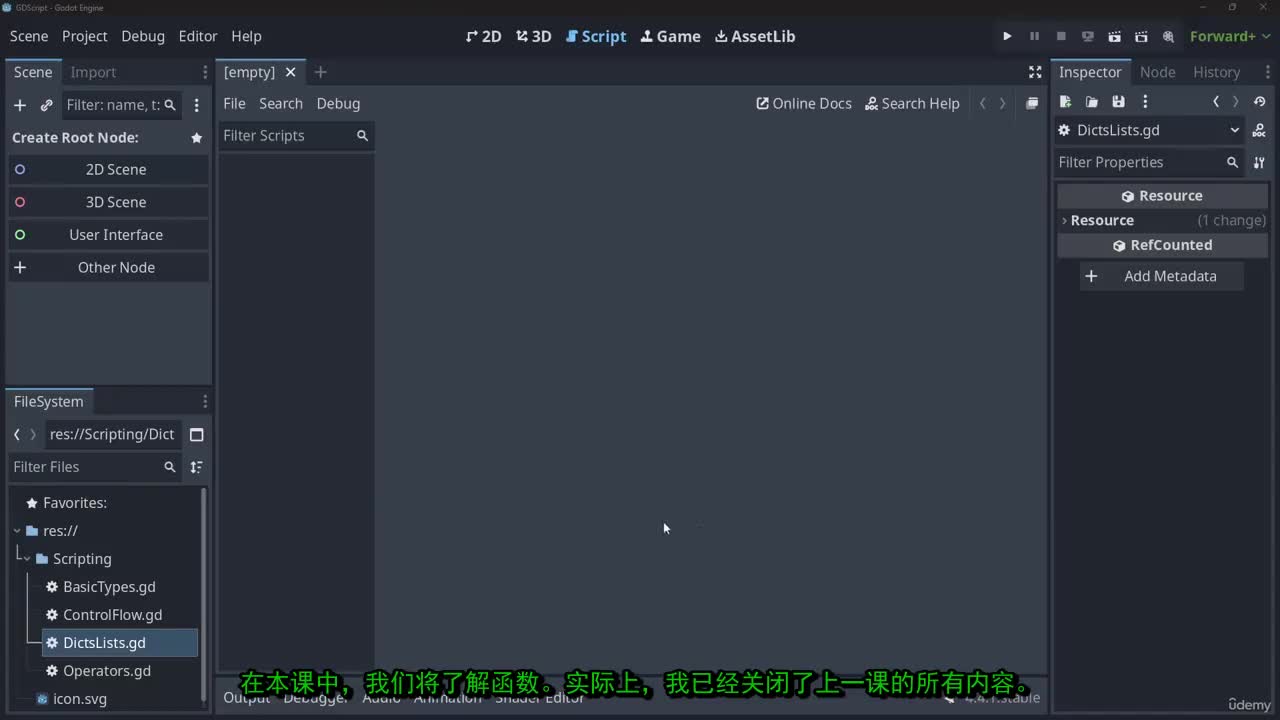Open the Scene menu in the top menu bar
Image resolution: width=1280 pixels, height=720 pixels.
pyautogui.click(x=29, y=36)
